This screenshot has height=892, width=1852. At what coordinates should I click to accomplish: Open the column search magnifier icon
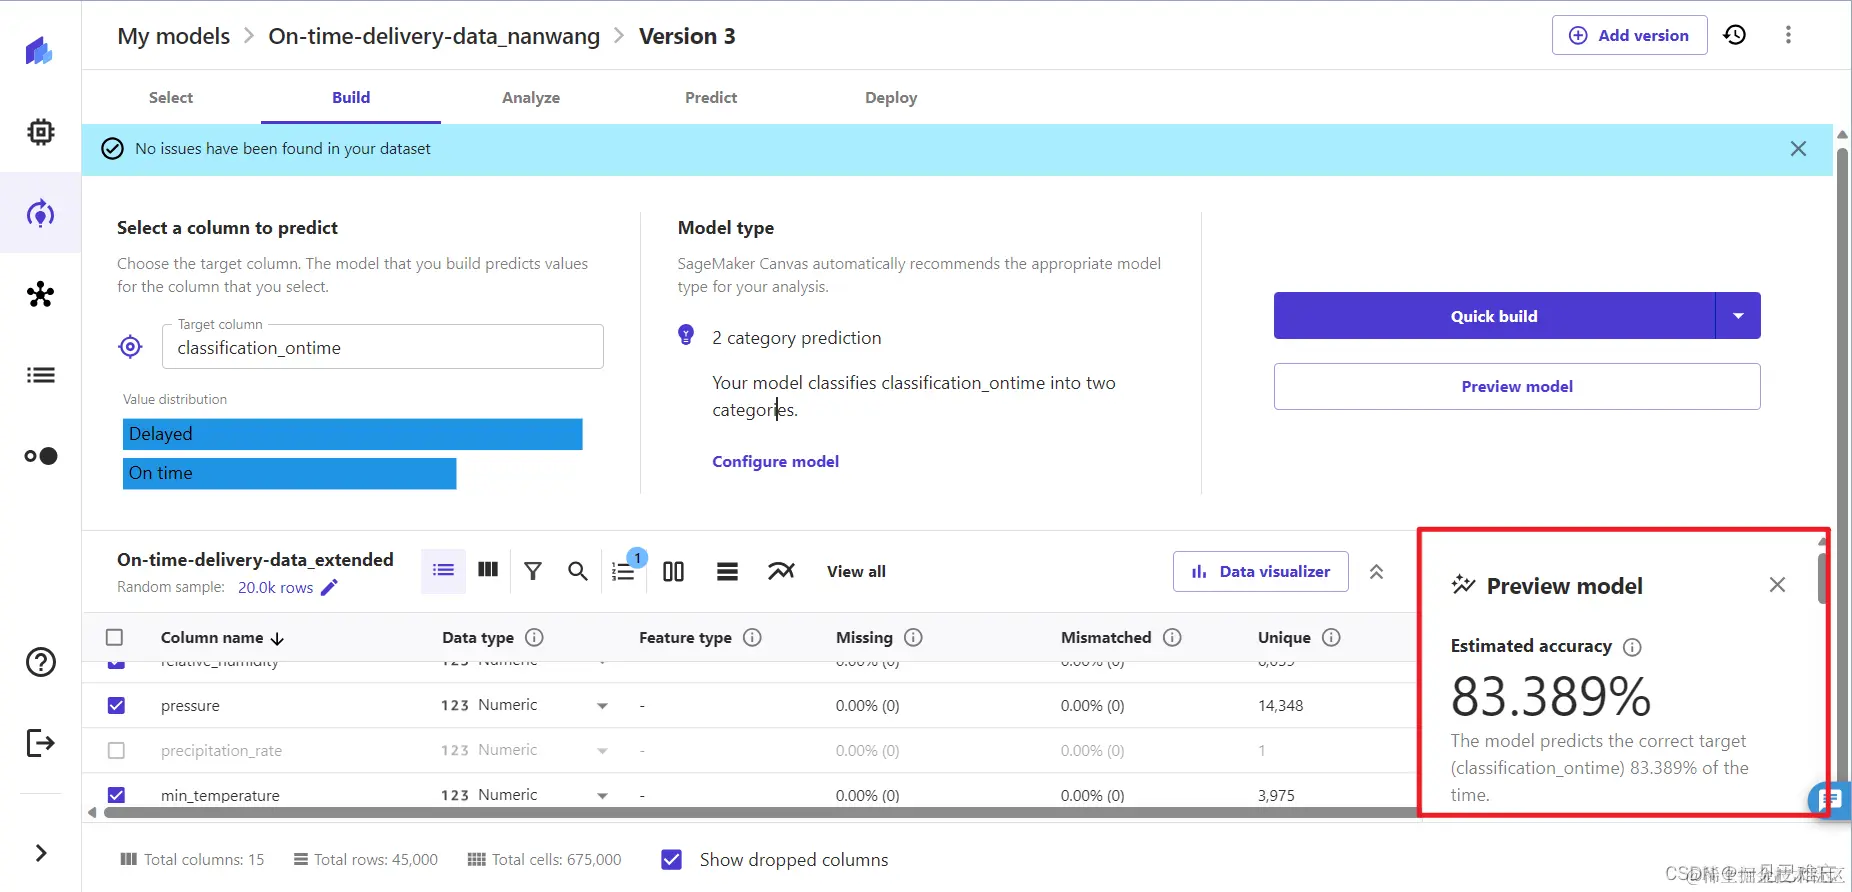click(x=577, y=571)
